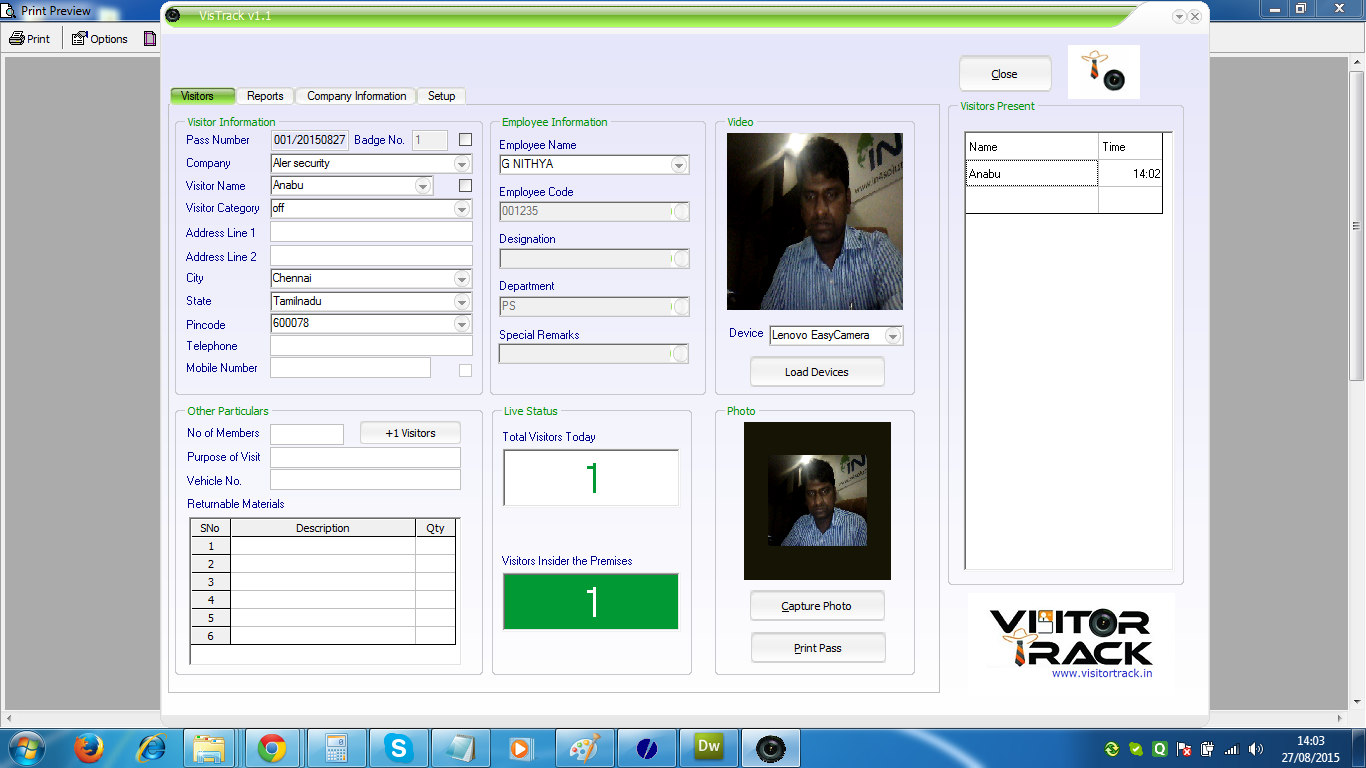Expand the Device camera selection dropdown
This screenshot has width=1366, height=768.
pos(893,336)
